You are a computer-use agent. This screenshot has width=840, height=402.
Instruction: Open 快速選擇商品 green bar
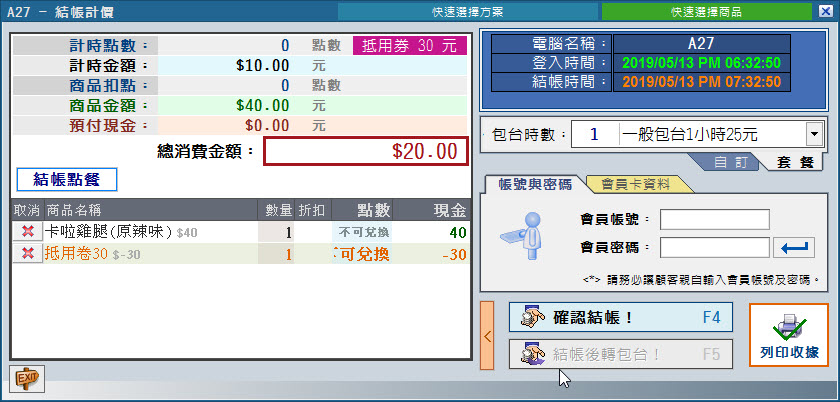point(714,11)
